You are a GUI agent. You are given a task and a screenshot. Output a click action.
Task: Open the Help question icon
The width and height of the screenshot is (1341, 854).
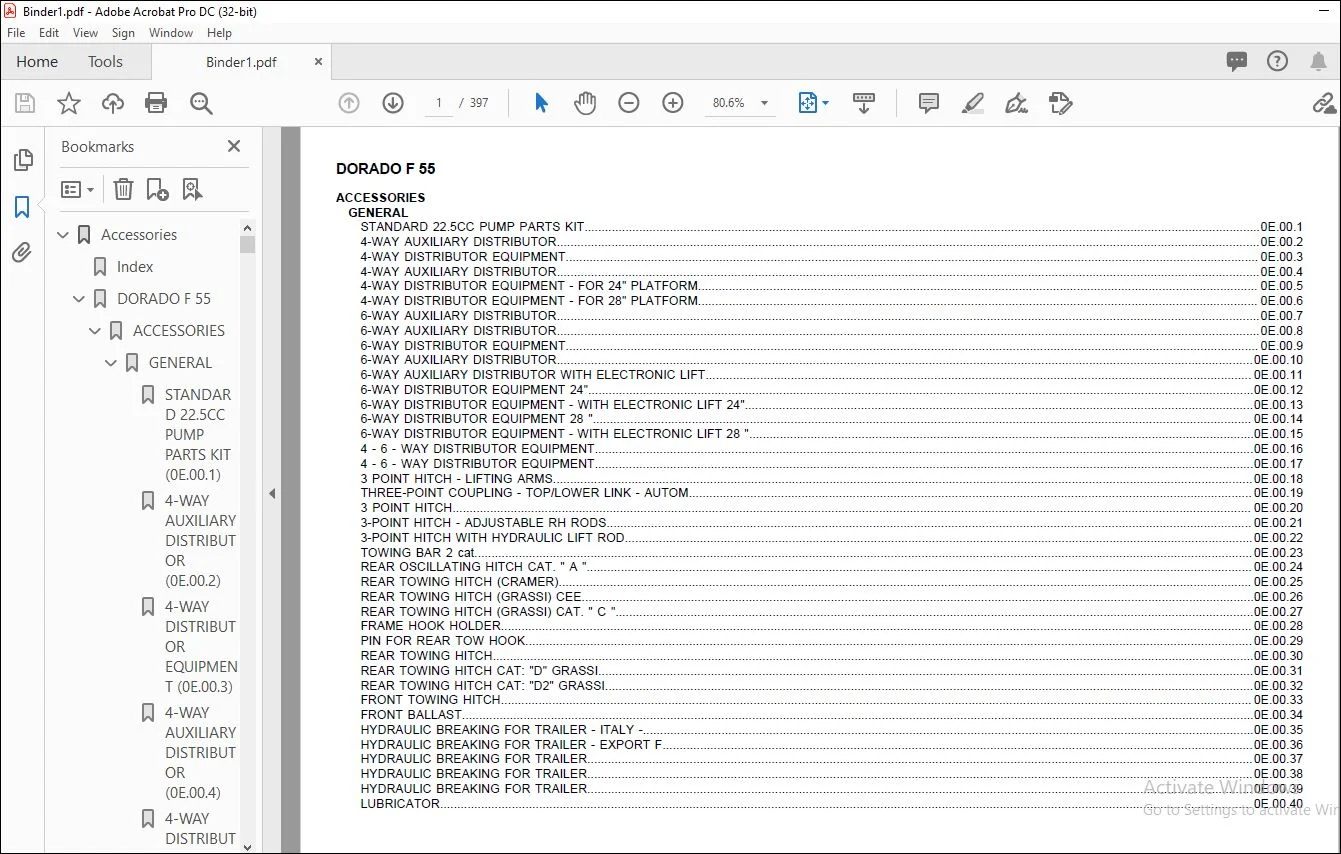1277,62
